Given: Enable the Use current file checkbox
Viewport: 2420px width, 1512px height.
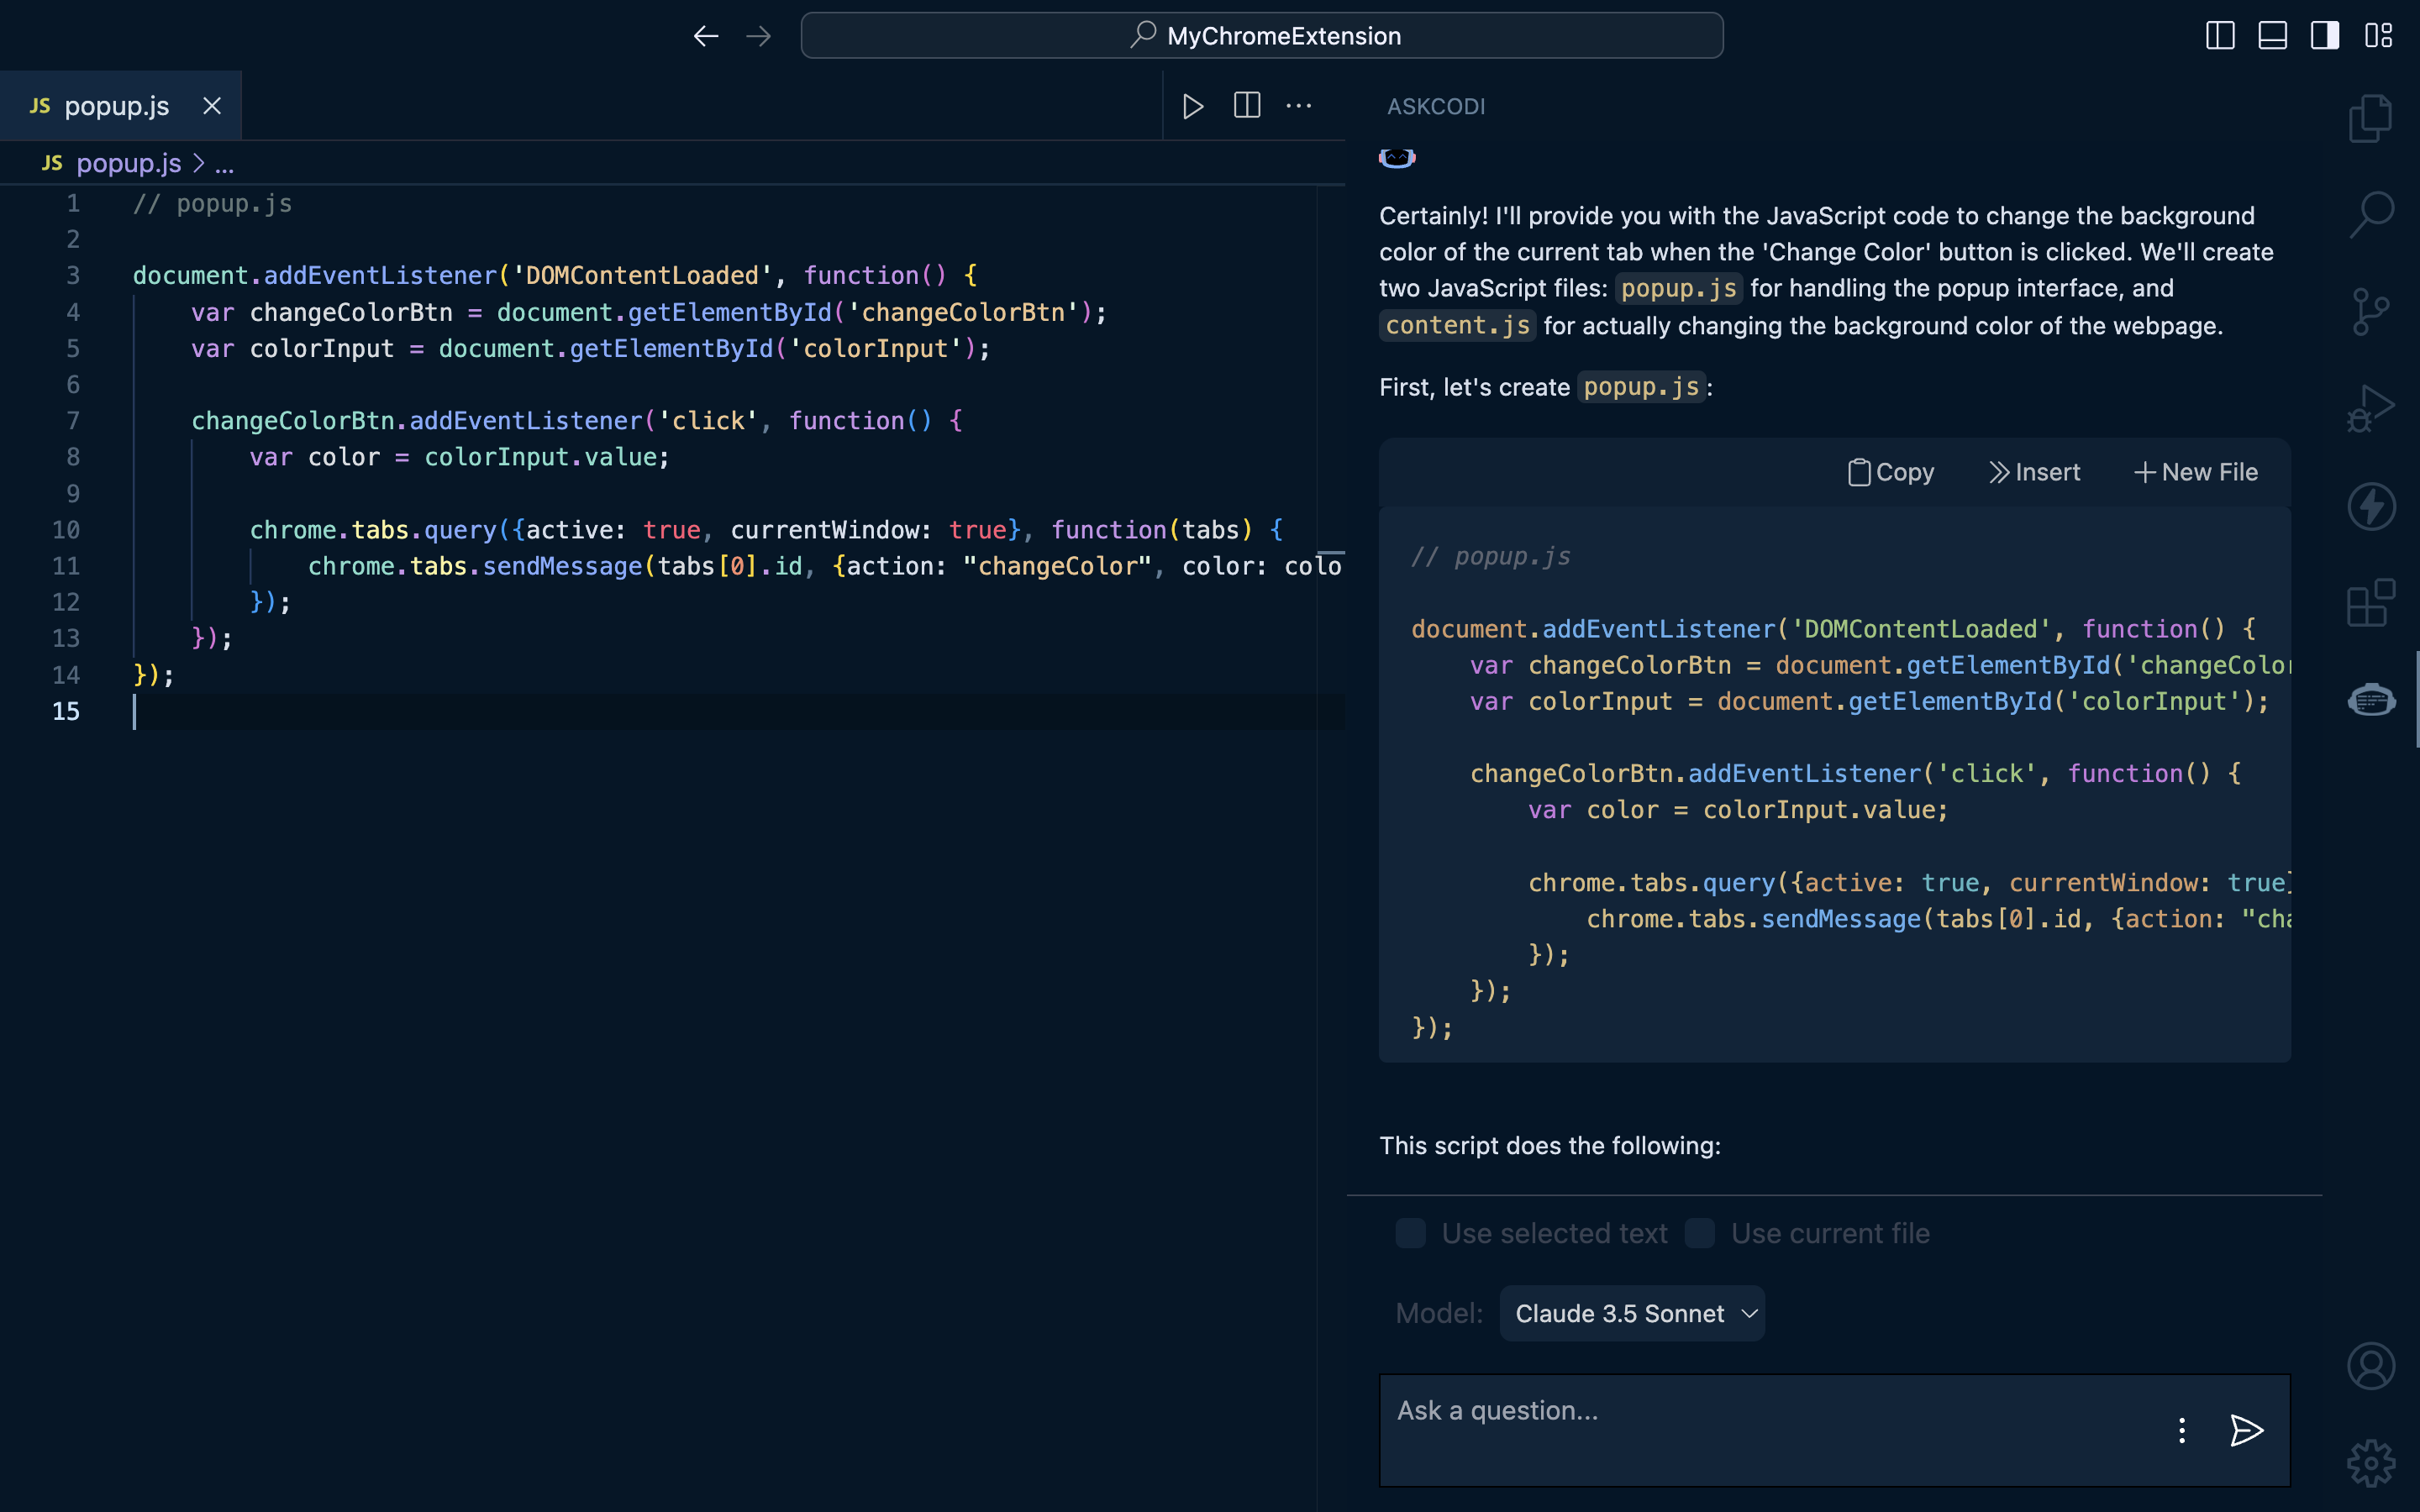Looking at the screenshot, I should click(1700, 1233).
